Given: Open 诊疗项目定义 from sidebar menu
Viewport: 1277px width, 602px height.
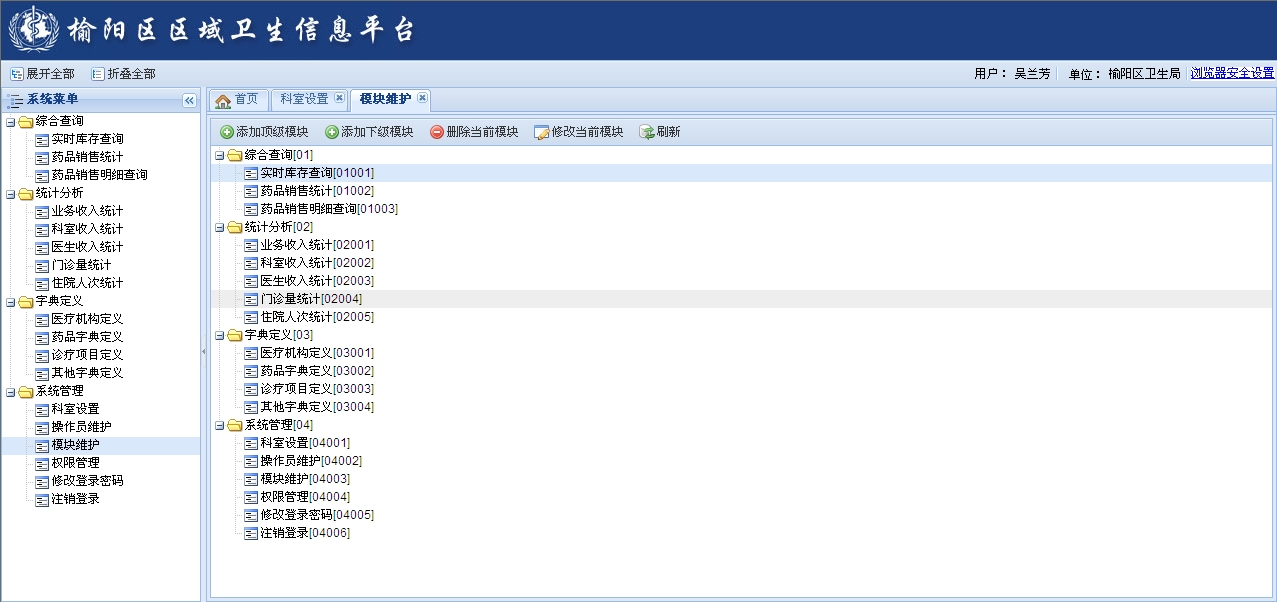Looking at the screenshot, I should 87,355.
